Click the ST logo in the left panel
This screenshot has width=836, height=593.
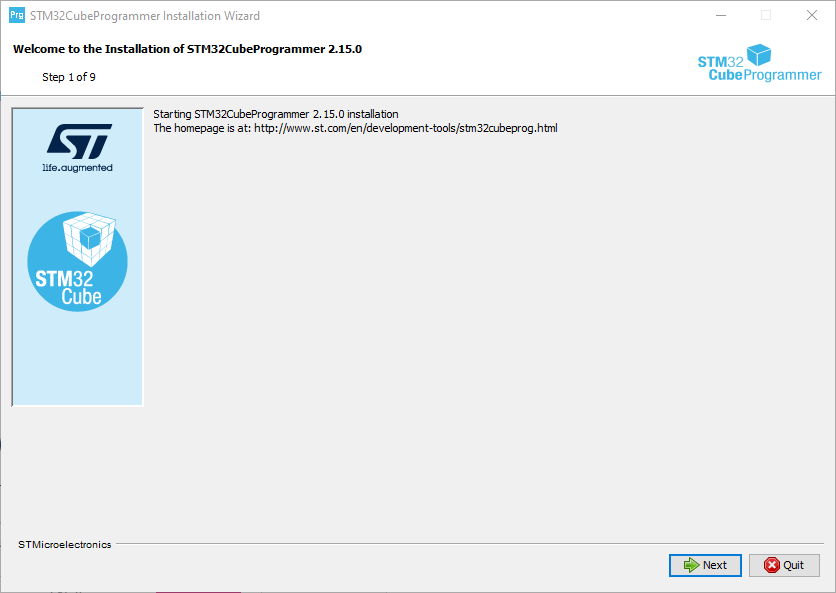pos(79,140)
